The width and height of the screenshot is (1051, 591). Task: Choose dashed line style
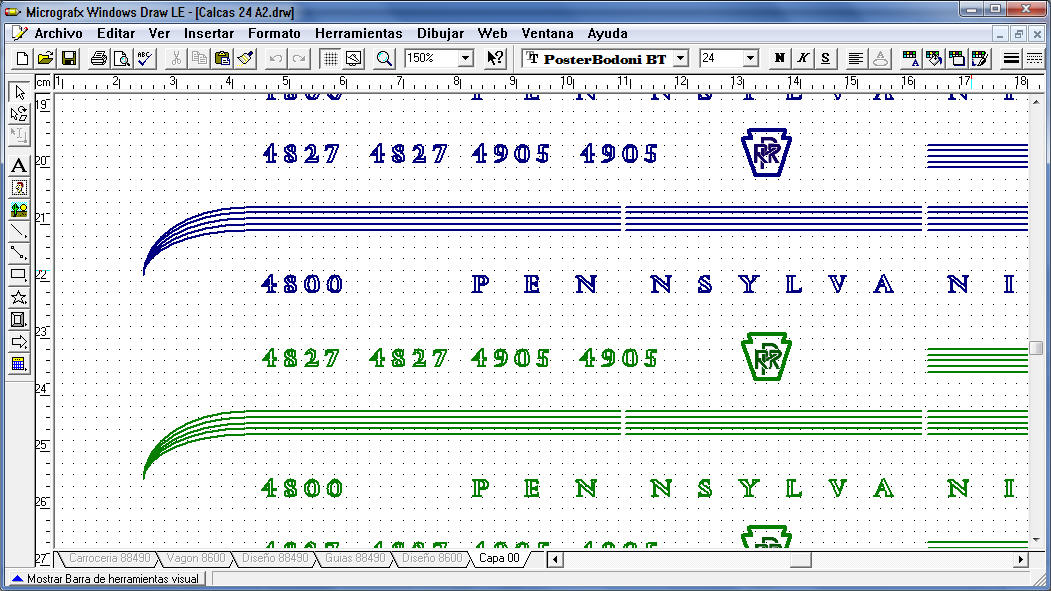[x=1034, y=58]
